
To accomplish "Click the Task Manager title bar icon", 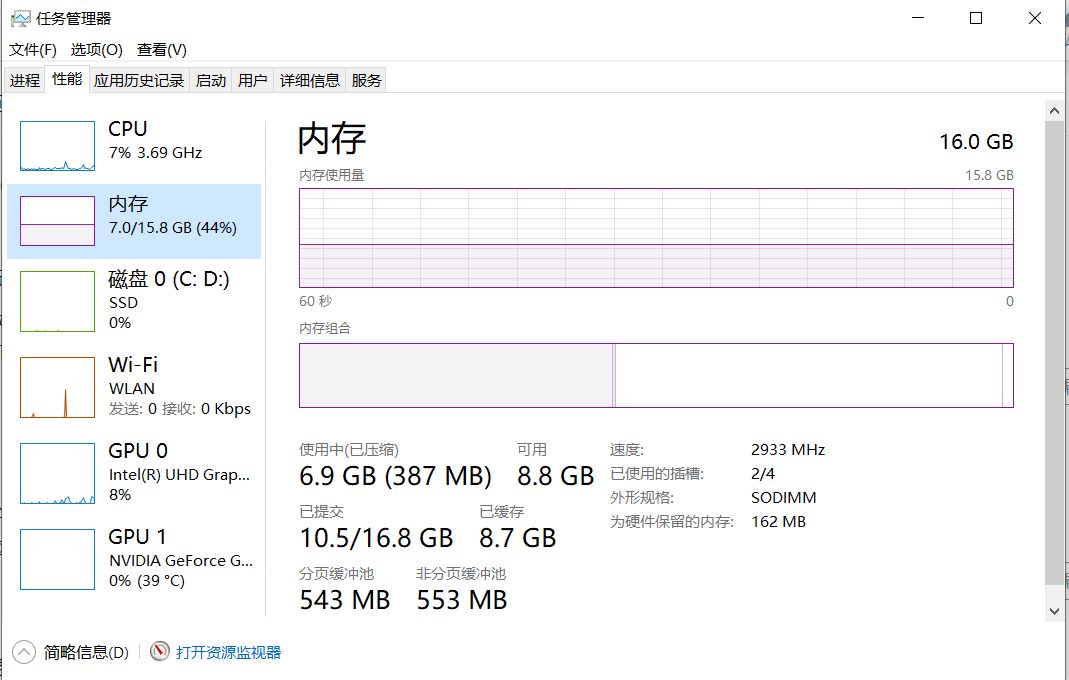I will point(19,19).
